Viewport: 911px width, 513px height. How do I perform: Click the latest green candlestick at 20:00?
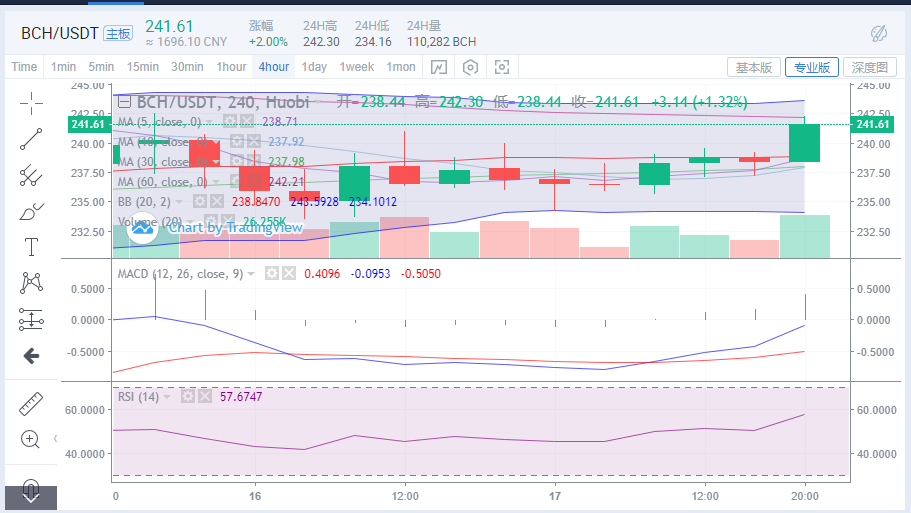(805, 143)
